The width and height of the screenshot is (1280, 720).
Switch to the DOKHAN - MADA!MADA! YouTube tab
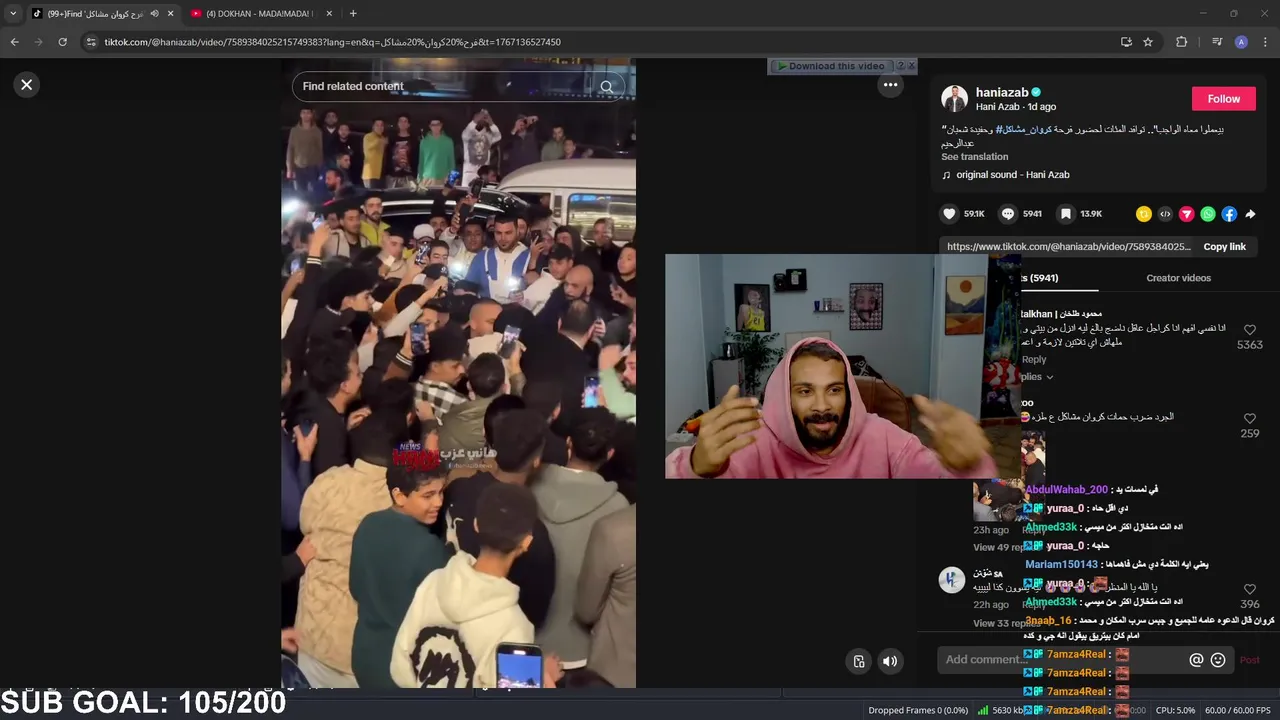(259, 13)
